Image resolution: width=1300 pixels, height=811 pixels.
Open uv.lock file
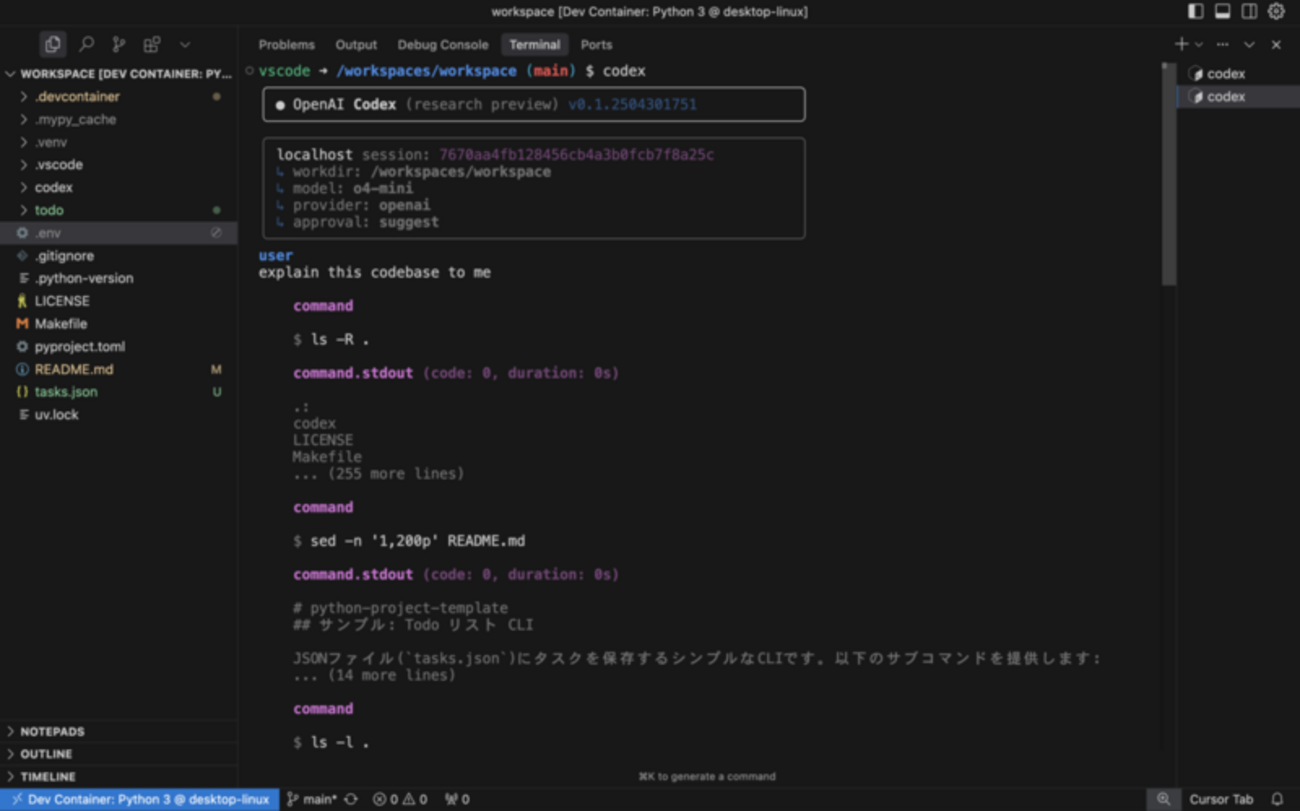tap(119, 414)
